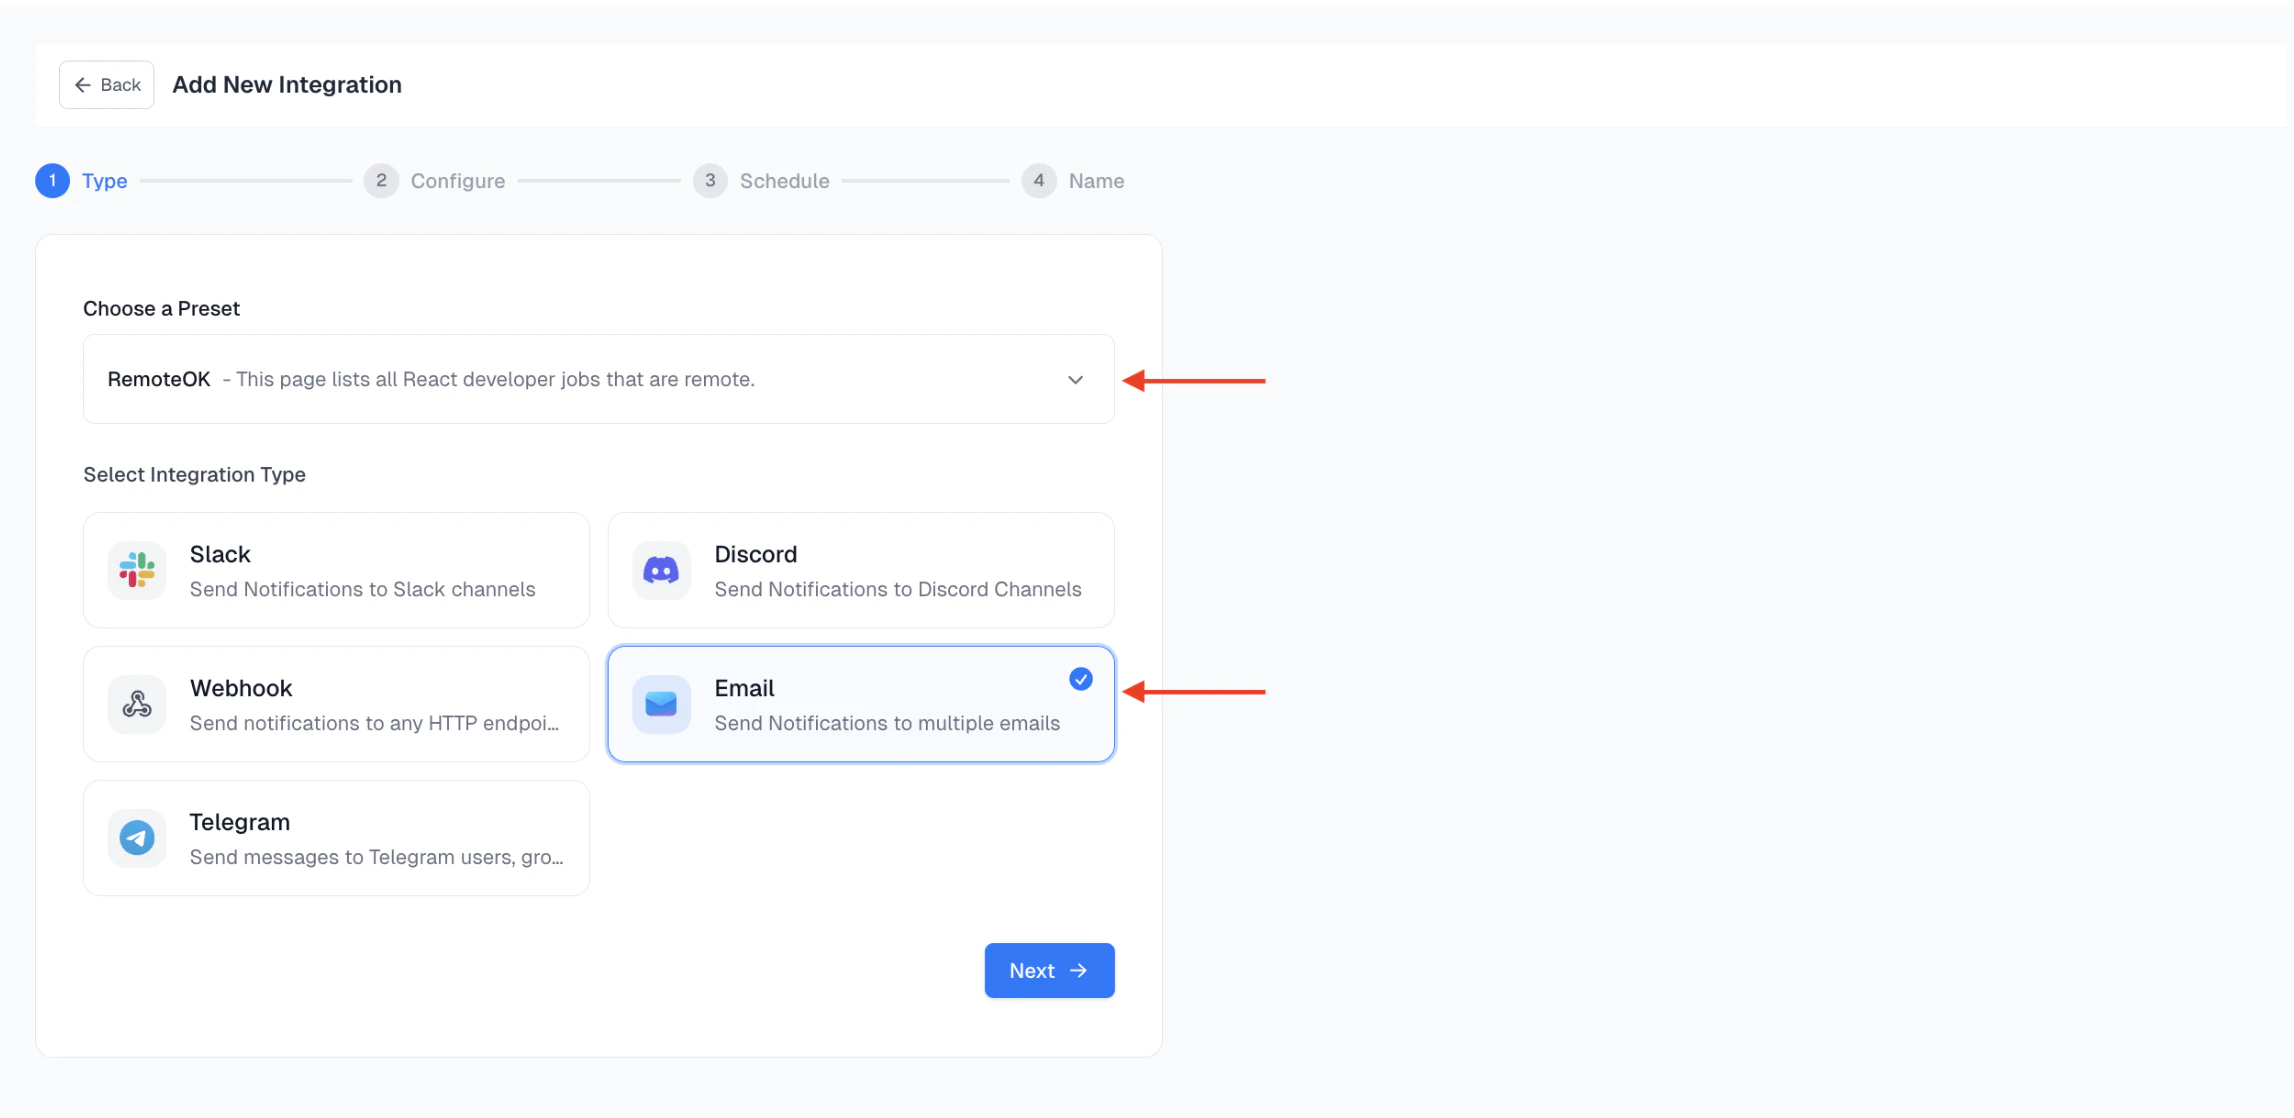Jump to step 2 Configure
The height and width of the screenshot is (1118, 2294).
click(x=435, y=181)
